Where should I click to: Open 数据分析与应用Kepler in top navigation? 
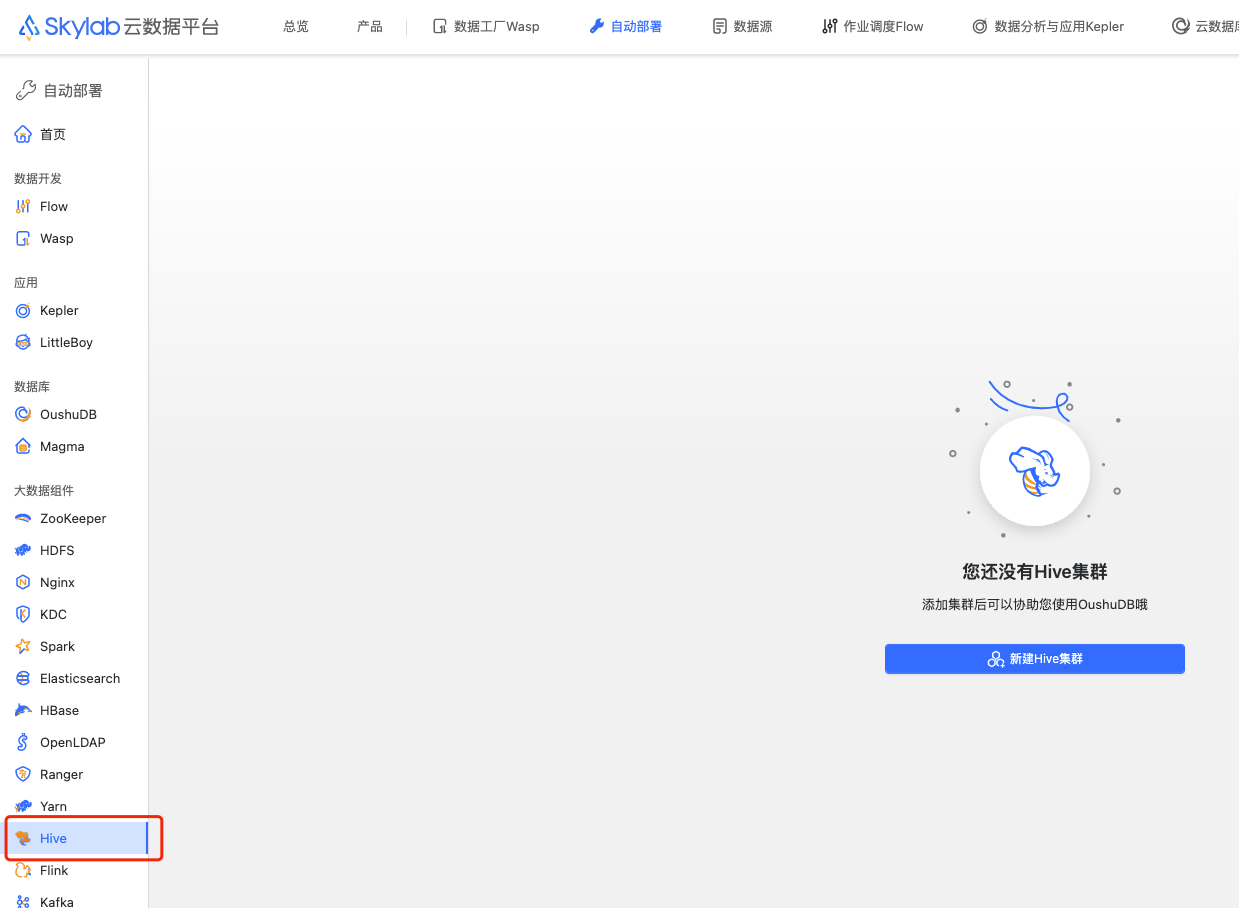pos(1048,27)
